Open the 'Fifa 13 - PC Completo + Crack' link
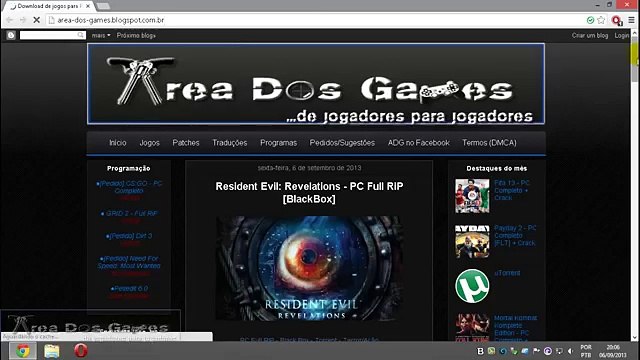 (512, 190)
